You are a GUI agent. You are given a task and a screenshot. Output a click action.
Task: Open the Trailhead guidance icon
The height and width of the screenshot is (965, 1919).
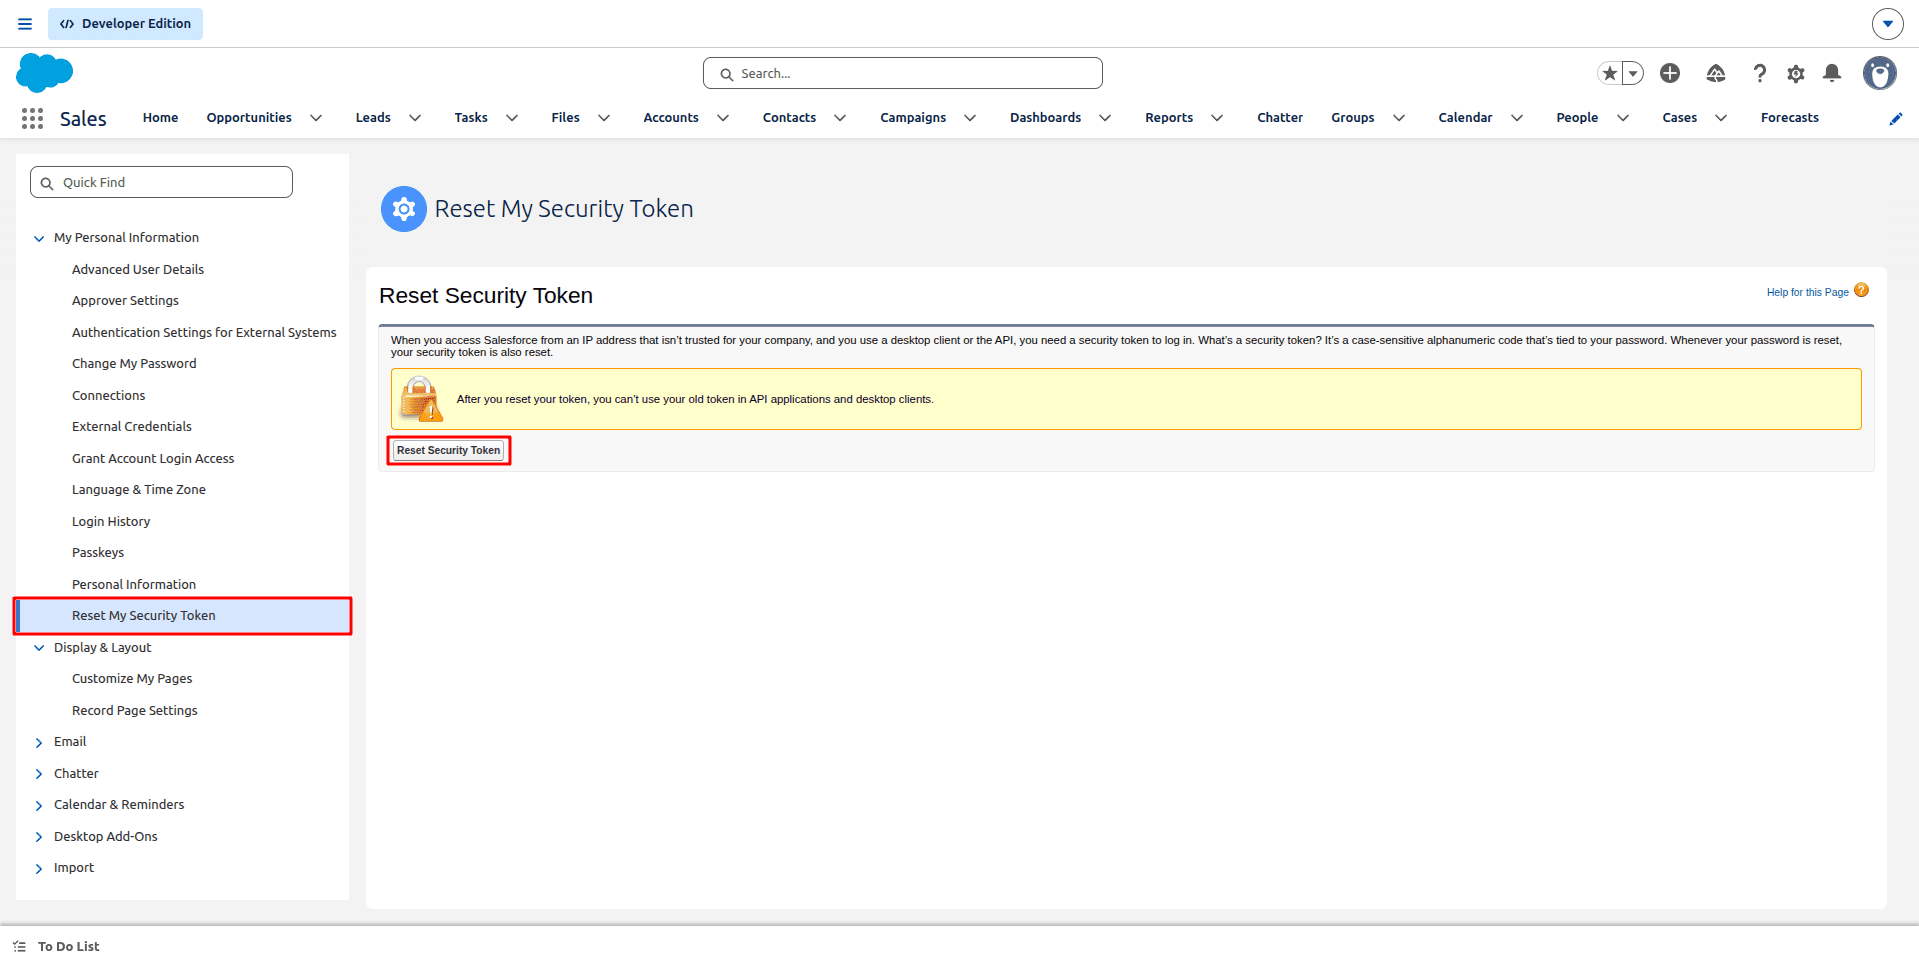coord(1716,73)
